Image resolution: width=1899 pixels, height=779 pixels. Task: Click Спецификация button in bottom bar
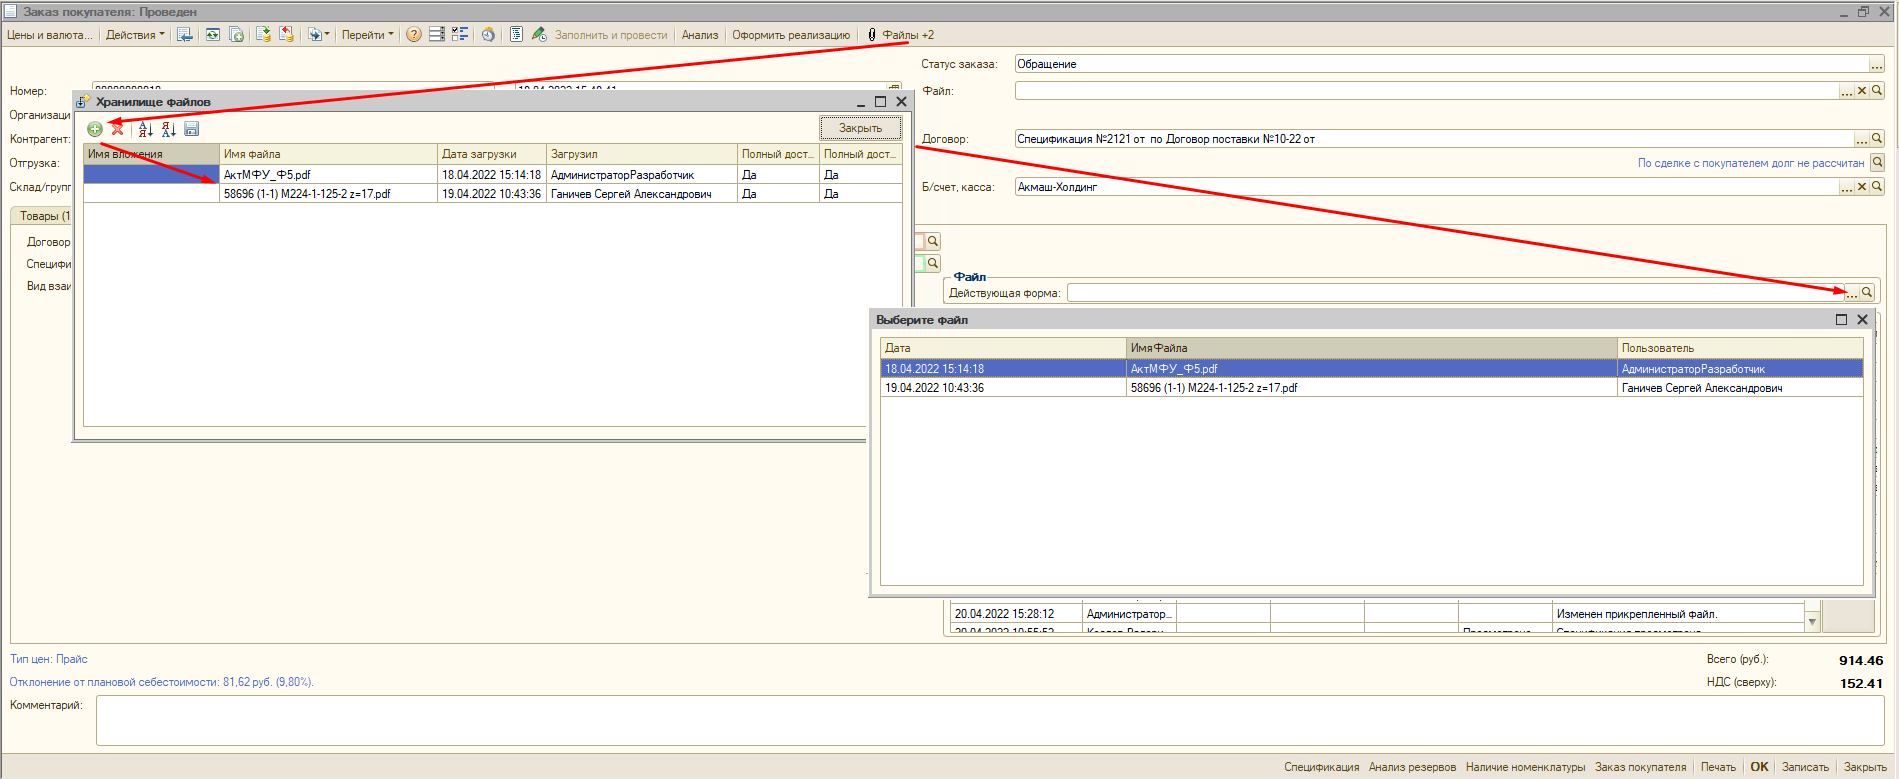pos(1321,767)
